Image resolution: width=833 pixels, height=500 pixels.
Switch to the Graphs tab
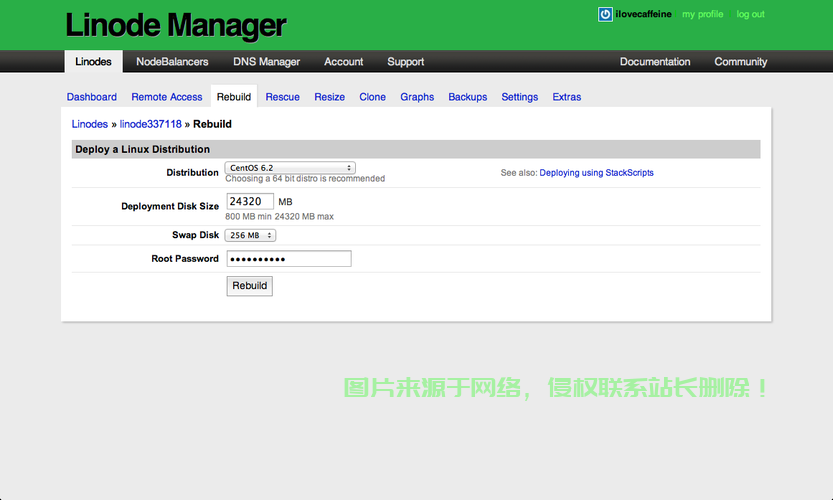(x=417, y=97)
